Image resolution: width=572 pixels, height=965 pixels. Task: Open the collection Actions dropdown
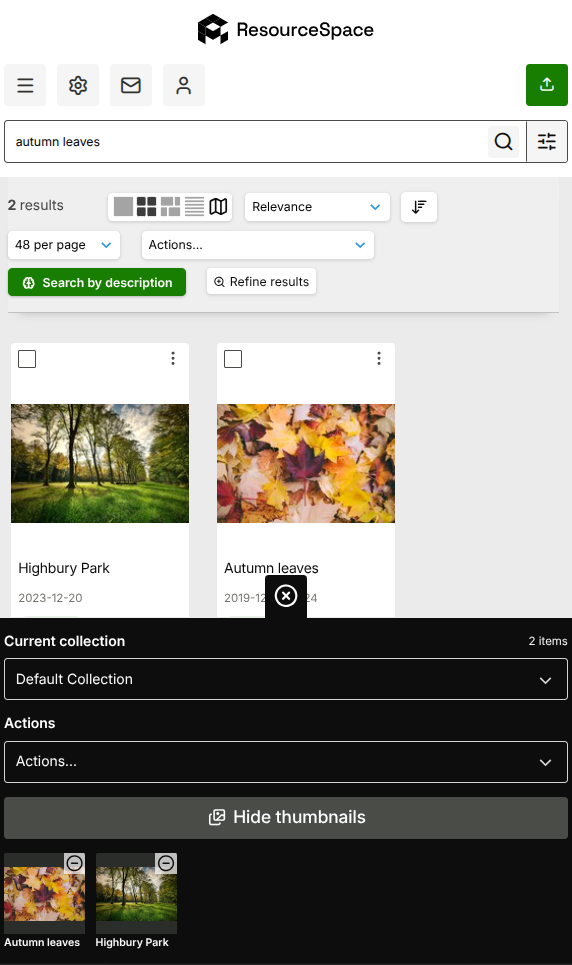pyautogui.click(x=286, y=762)
